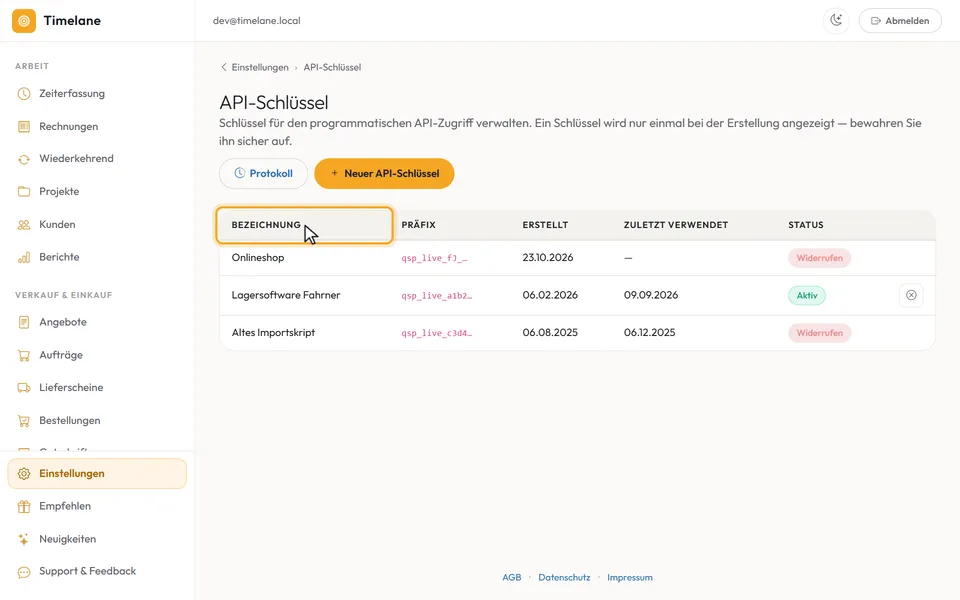Open the AGB footer link
Image resolution: width=960 pixels, height=600 pixels.
[512, 577]
